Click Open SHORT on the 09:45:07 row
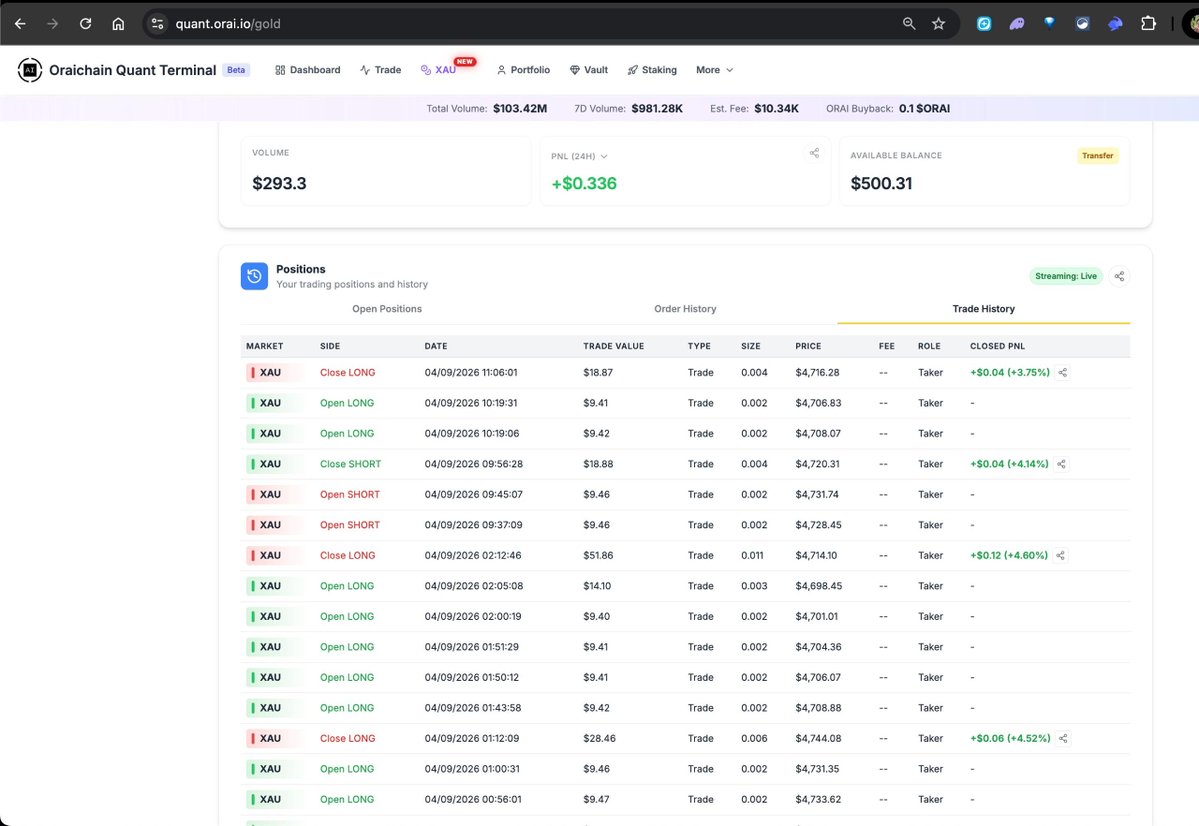 349,495
